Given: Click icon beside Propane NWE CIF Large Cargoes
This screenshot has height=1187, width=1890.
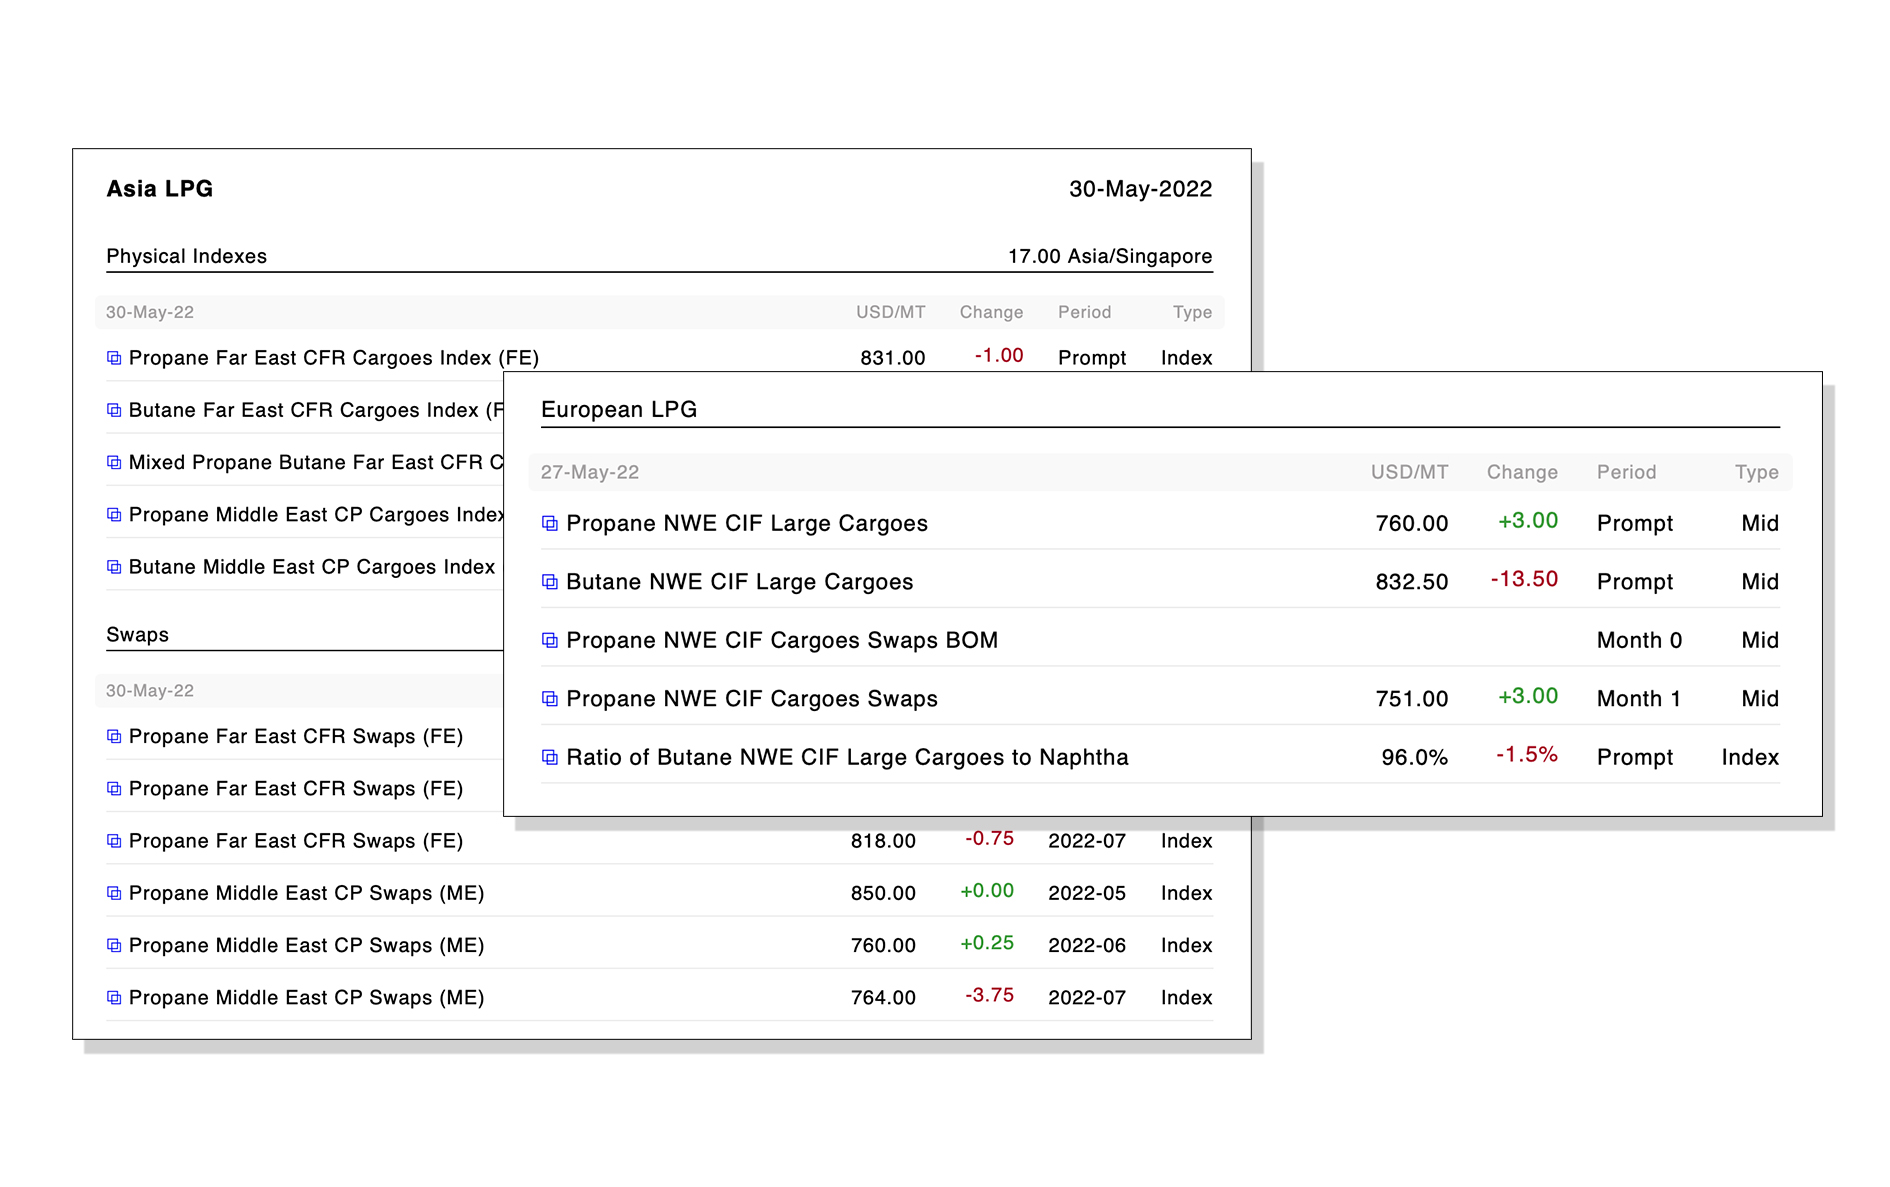Looking at the screenshot, I should [x=549, y=523].
